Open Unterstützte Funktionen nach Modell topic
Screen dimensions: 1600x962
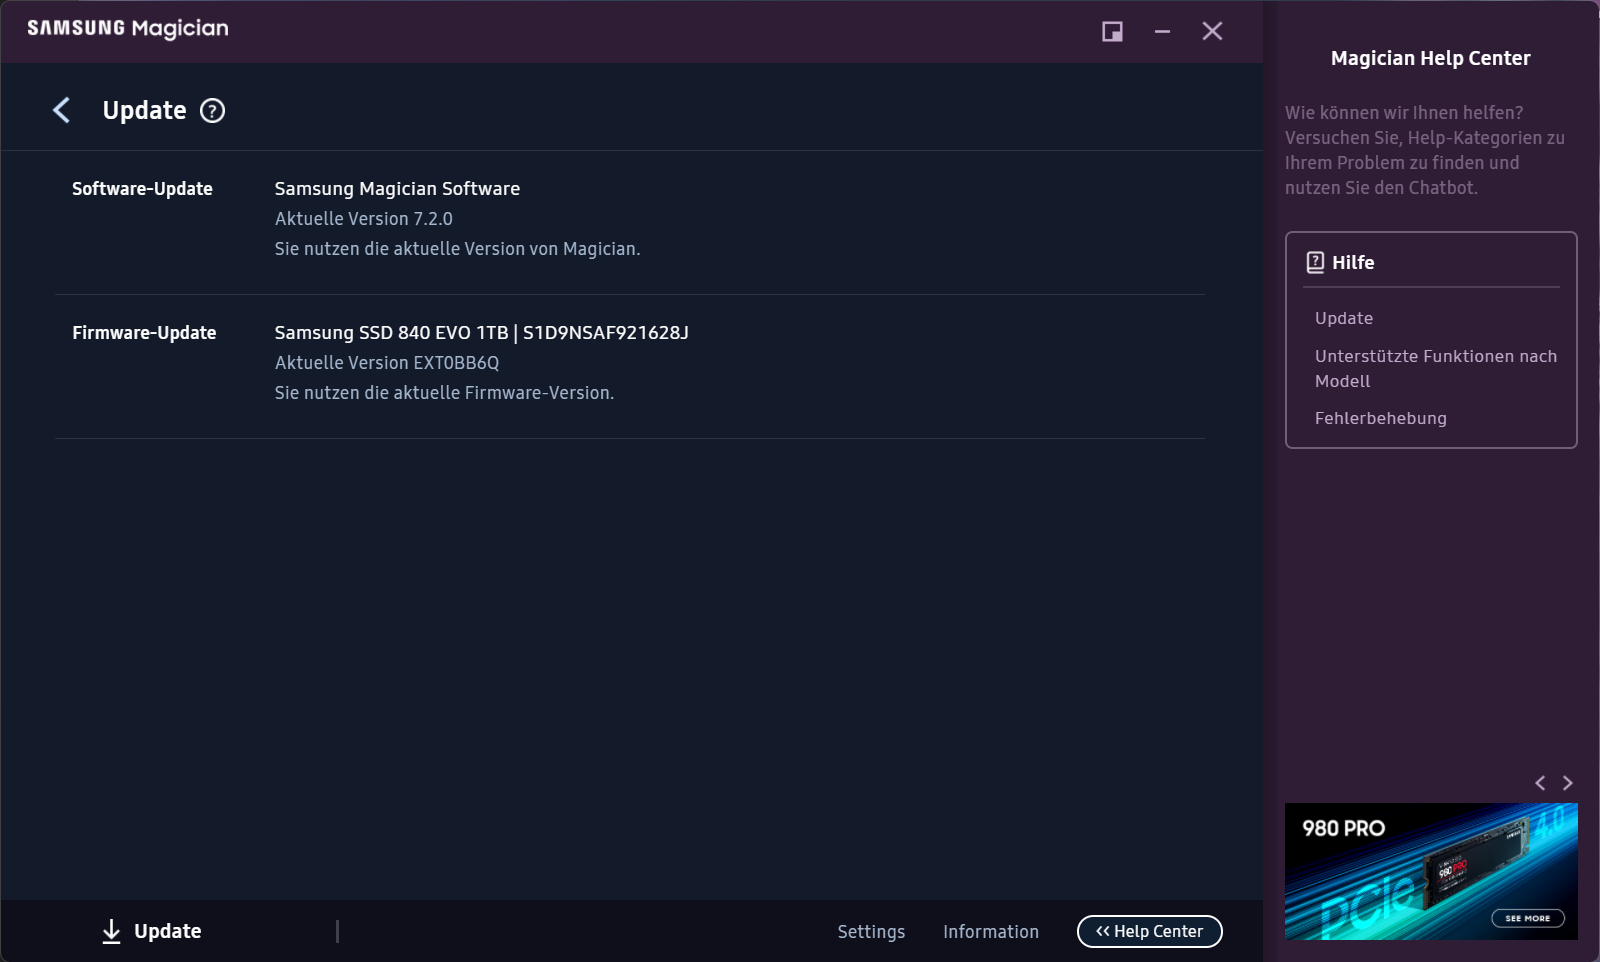click(x=1436, y=368)
